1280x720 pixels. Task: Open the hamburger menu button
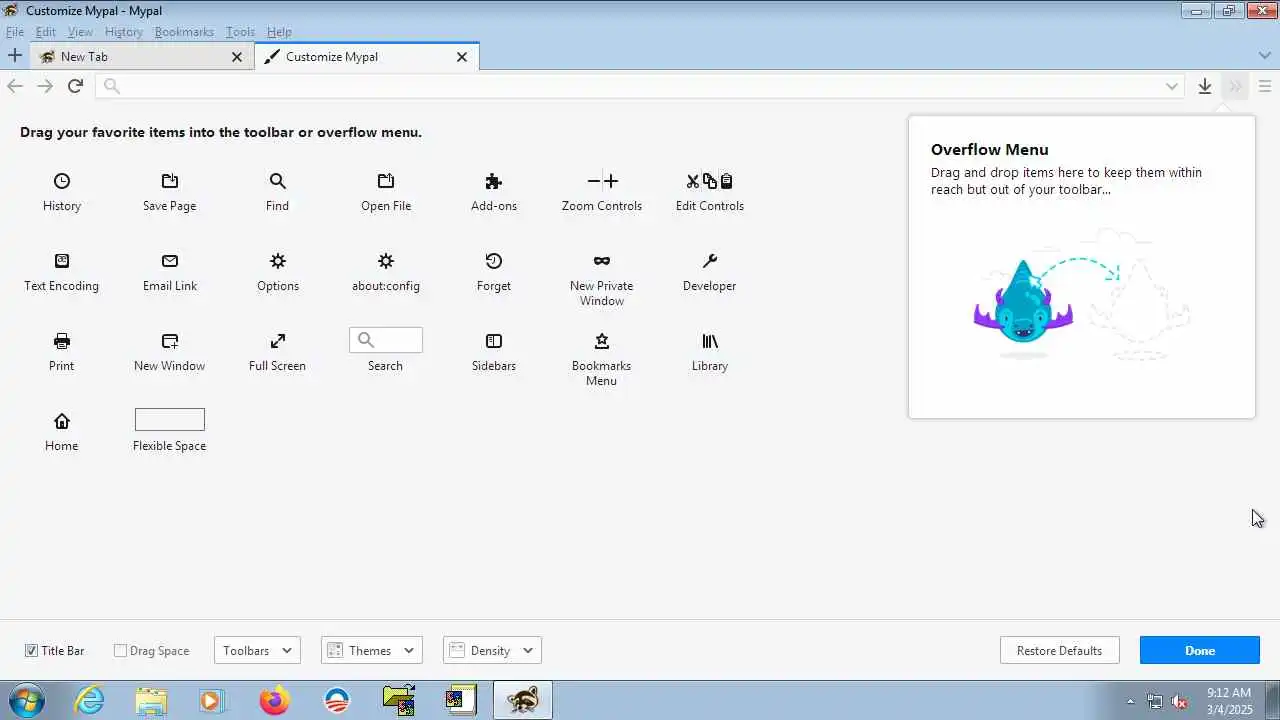click(1265, 87)
